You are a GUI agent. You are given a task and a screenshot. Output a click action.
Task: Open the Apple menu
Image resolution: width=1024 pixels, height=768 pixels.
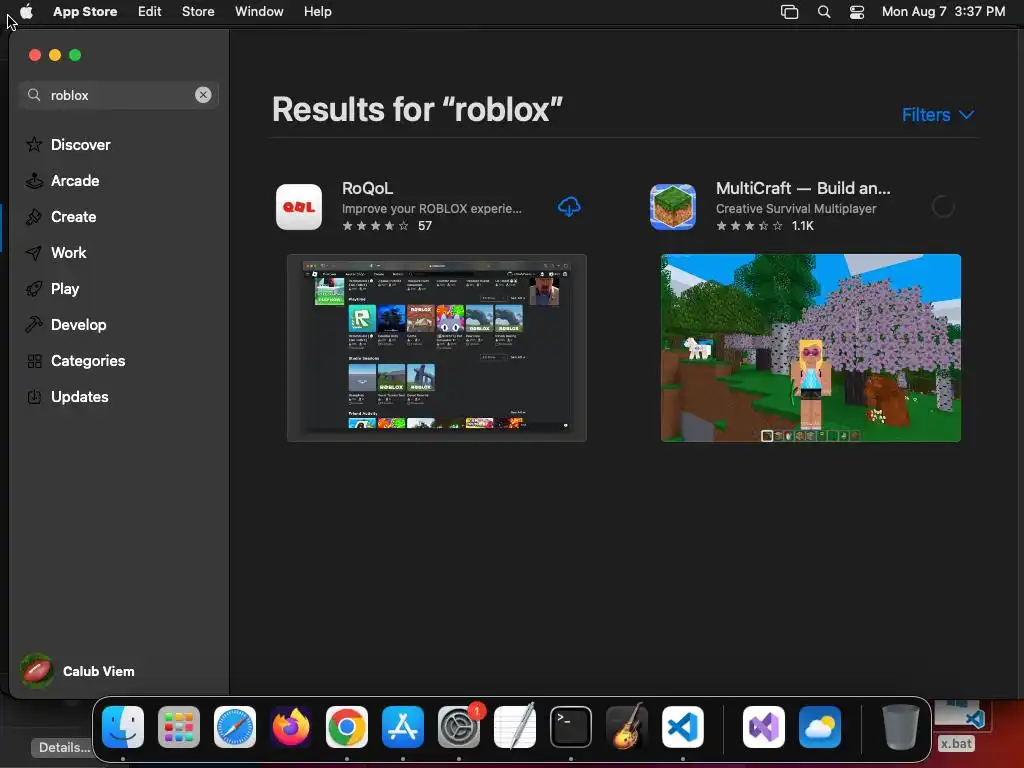(26, 12)
